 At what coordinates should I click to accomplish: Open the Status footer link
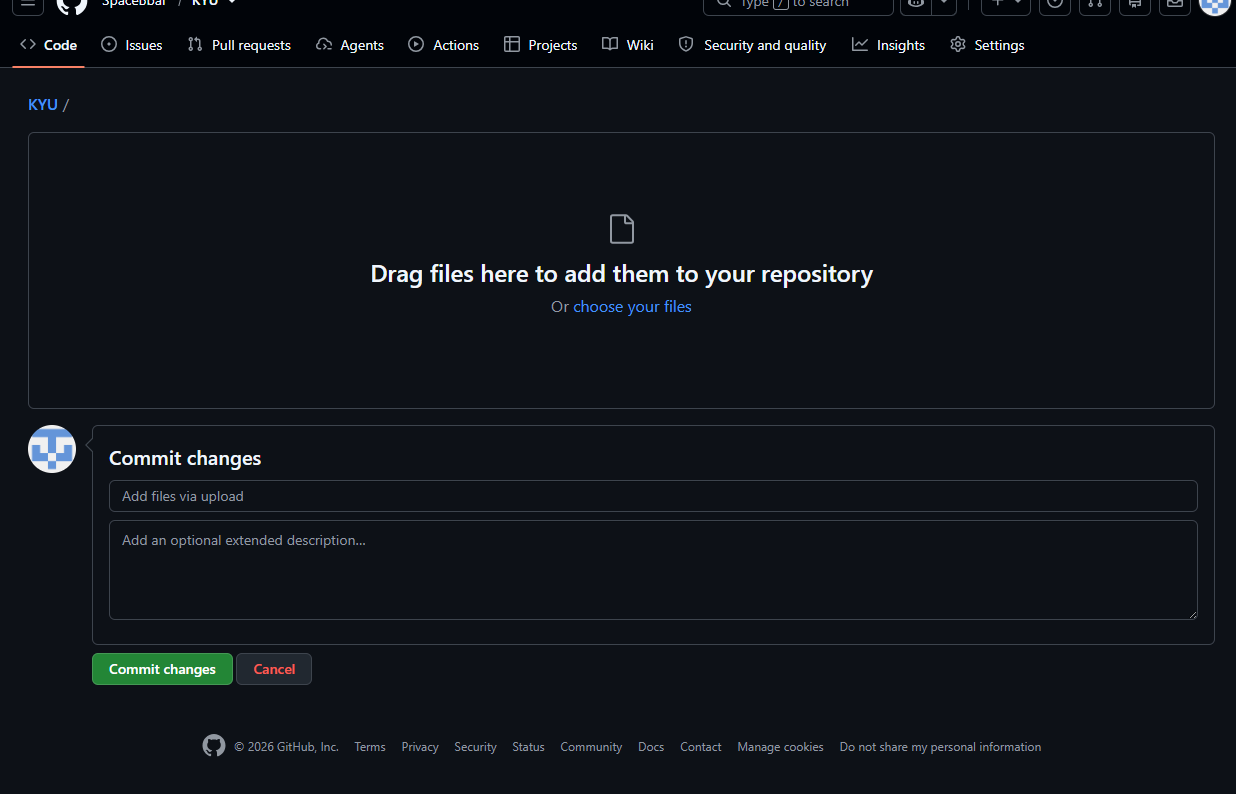(x=528, y=747)
